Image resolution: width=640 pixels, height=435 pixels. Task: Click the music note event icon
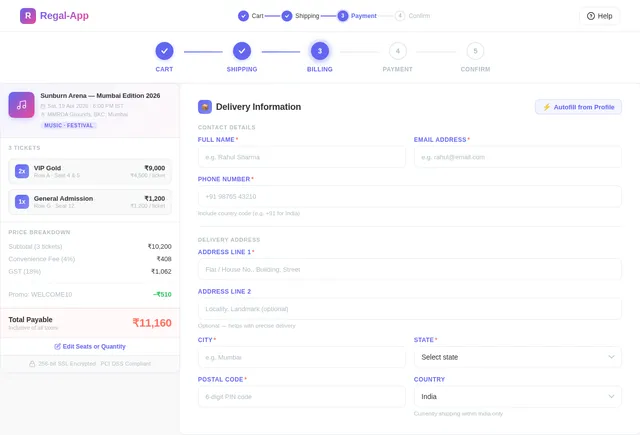(x=21, y=105)
